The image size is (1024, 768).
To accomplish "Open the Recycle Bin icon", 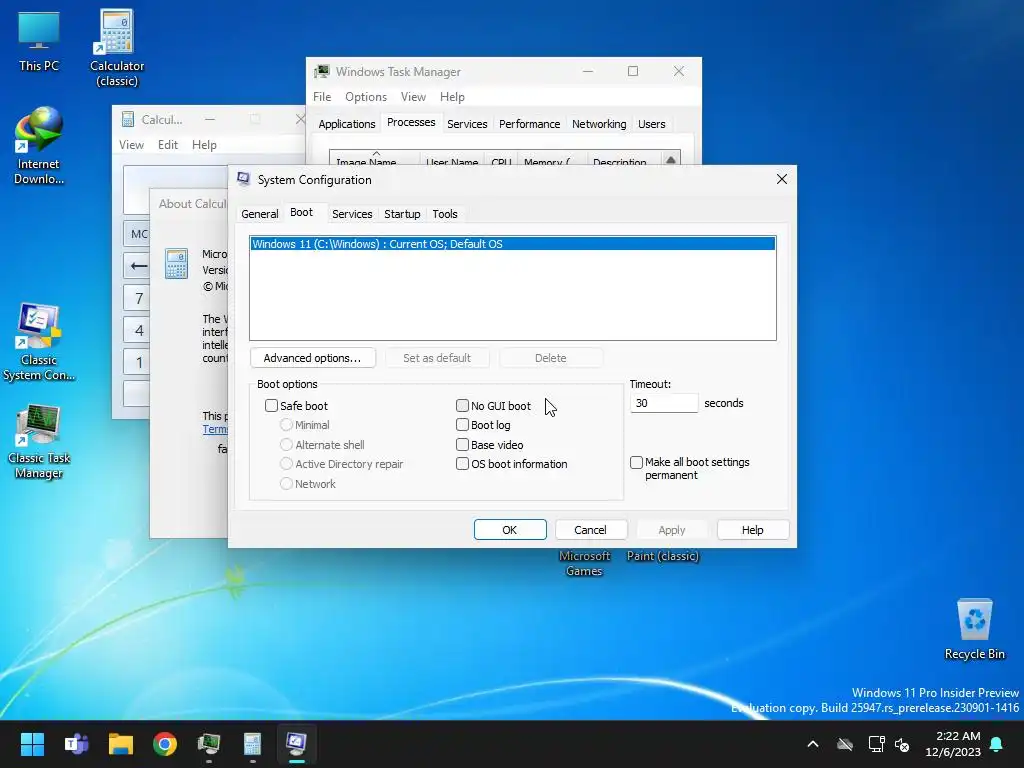I will coord(974,628).
